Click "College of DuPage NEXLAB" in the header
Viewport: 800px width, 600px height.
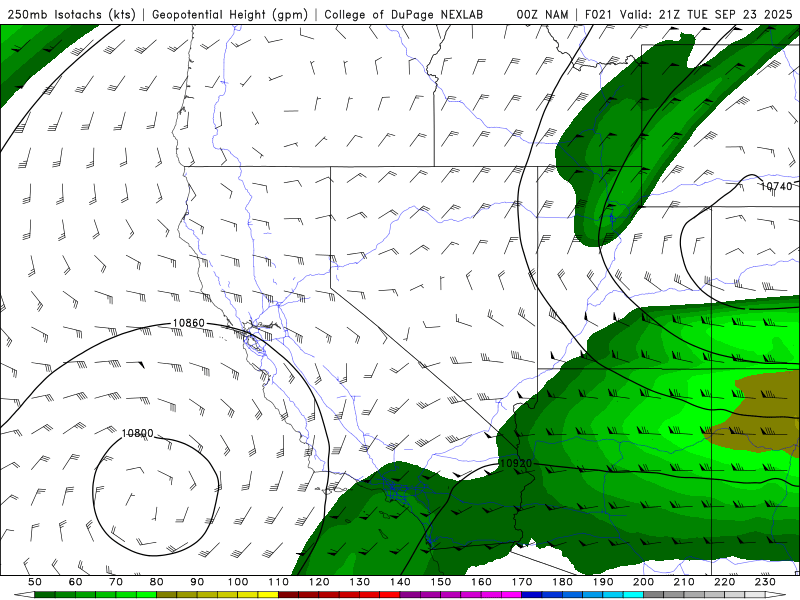404,15
